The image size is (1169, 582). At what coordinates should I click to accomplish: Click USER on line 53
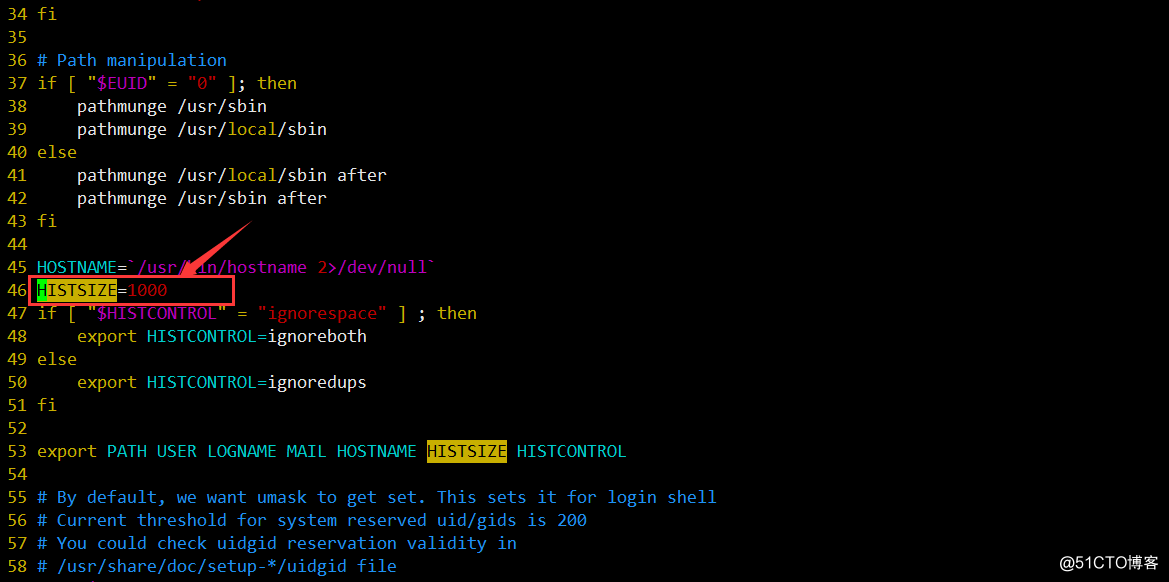tap(177, 451)
